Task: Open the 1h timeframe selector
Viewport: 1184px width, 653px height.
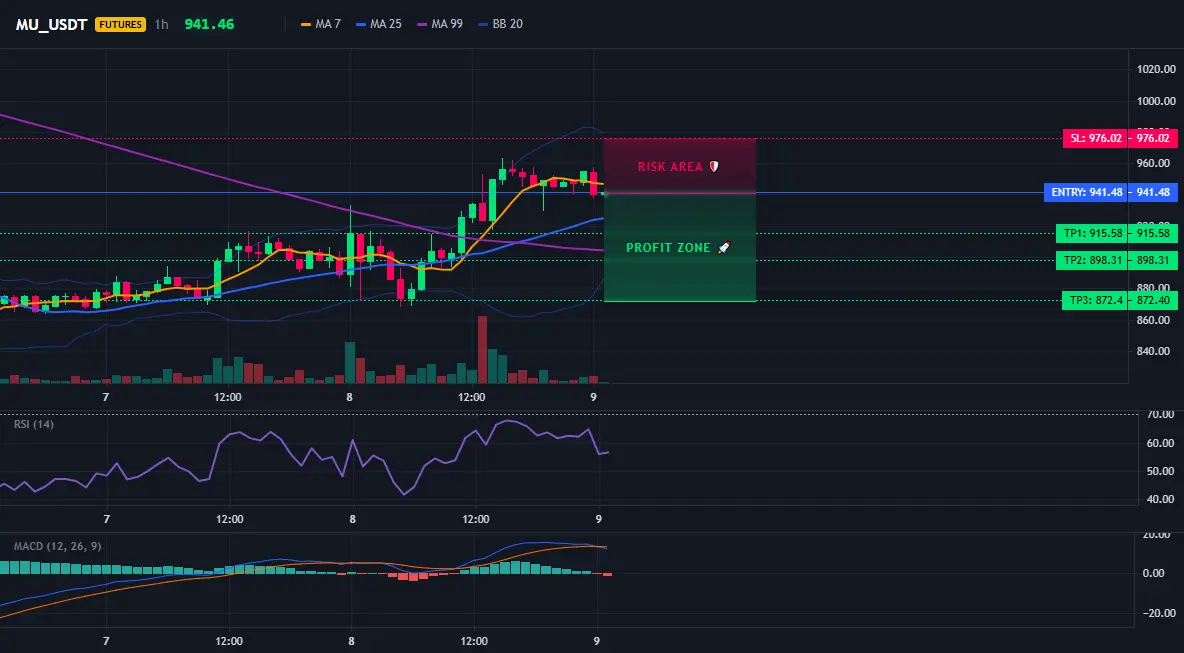Action: tap(161, 24)
